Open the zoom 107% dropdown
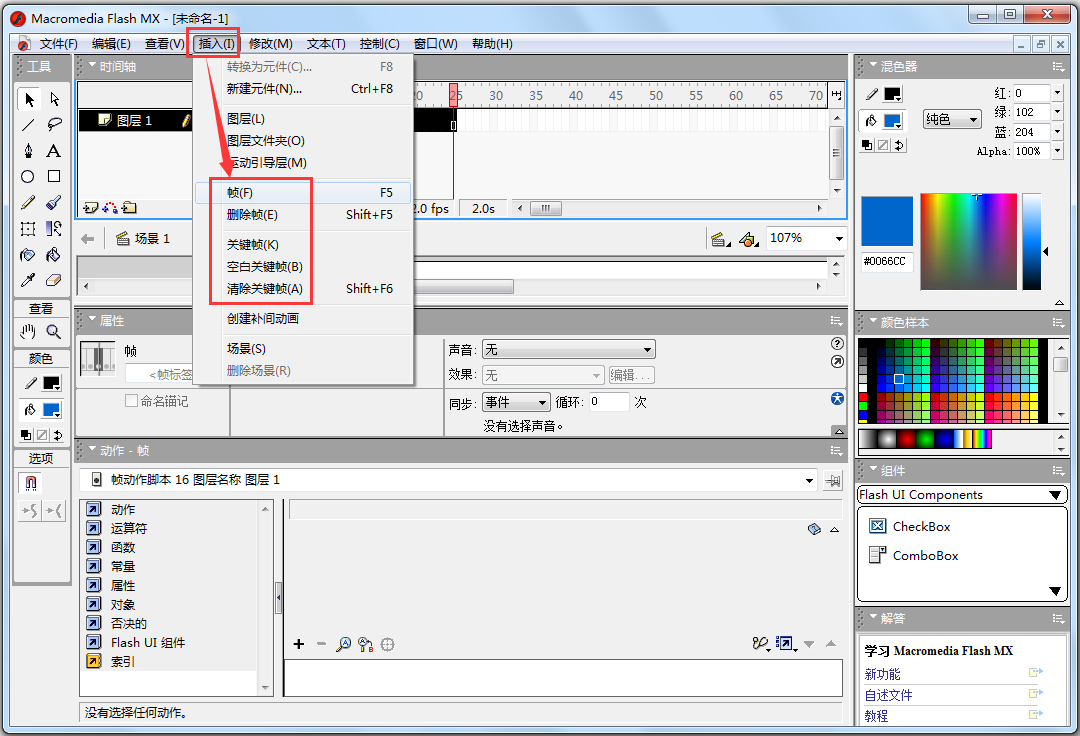Viewport: 1080px width, 736px height. (839, 238)
